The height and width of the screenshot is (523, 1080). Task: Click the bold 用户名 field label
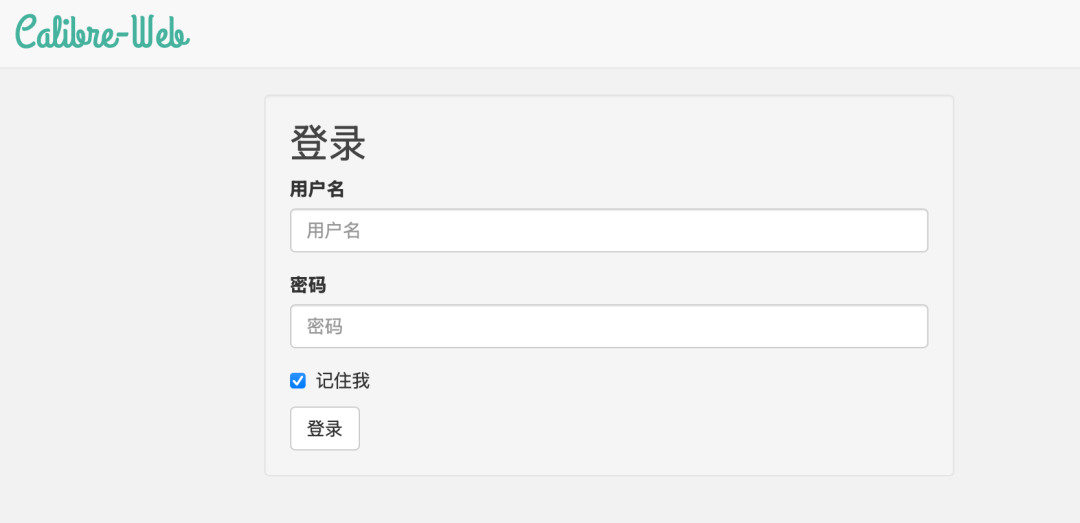[317, 189]
